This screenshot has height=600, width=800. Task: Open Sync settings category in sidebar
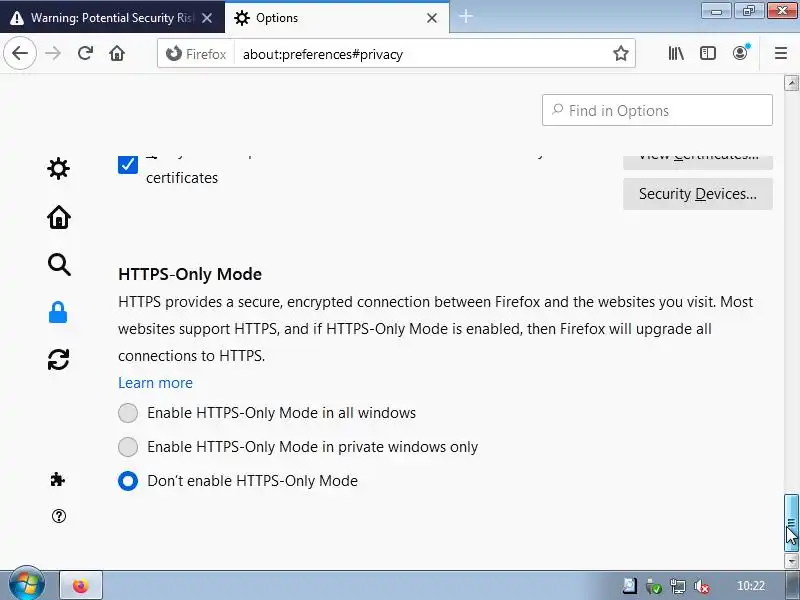(x=58, y=359)
